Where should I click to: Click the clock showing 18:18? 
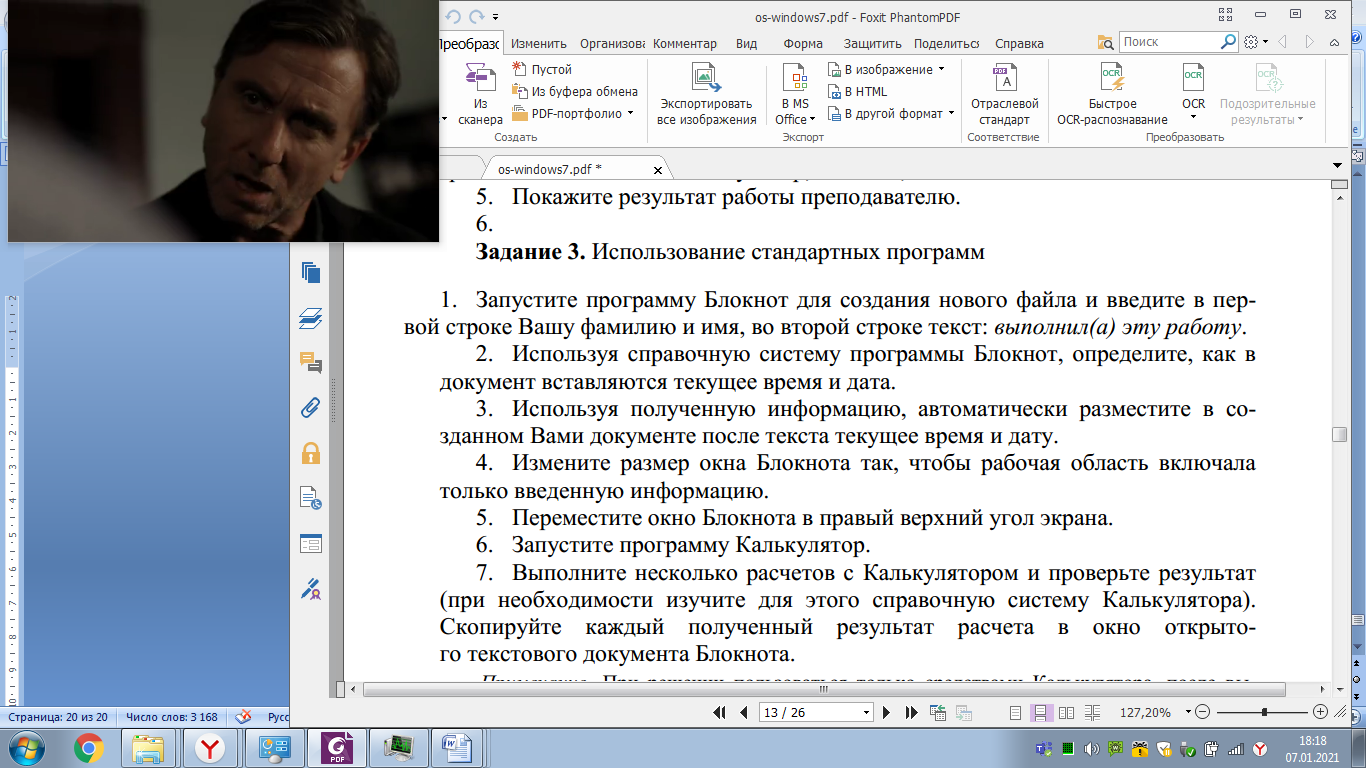(x=1313, y=741)
